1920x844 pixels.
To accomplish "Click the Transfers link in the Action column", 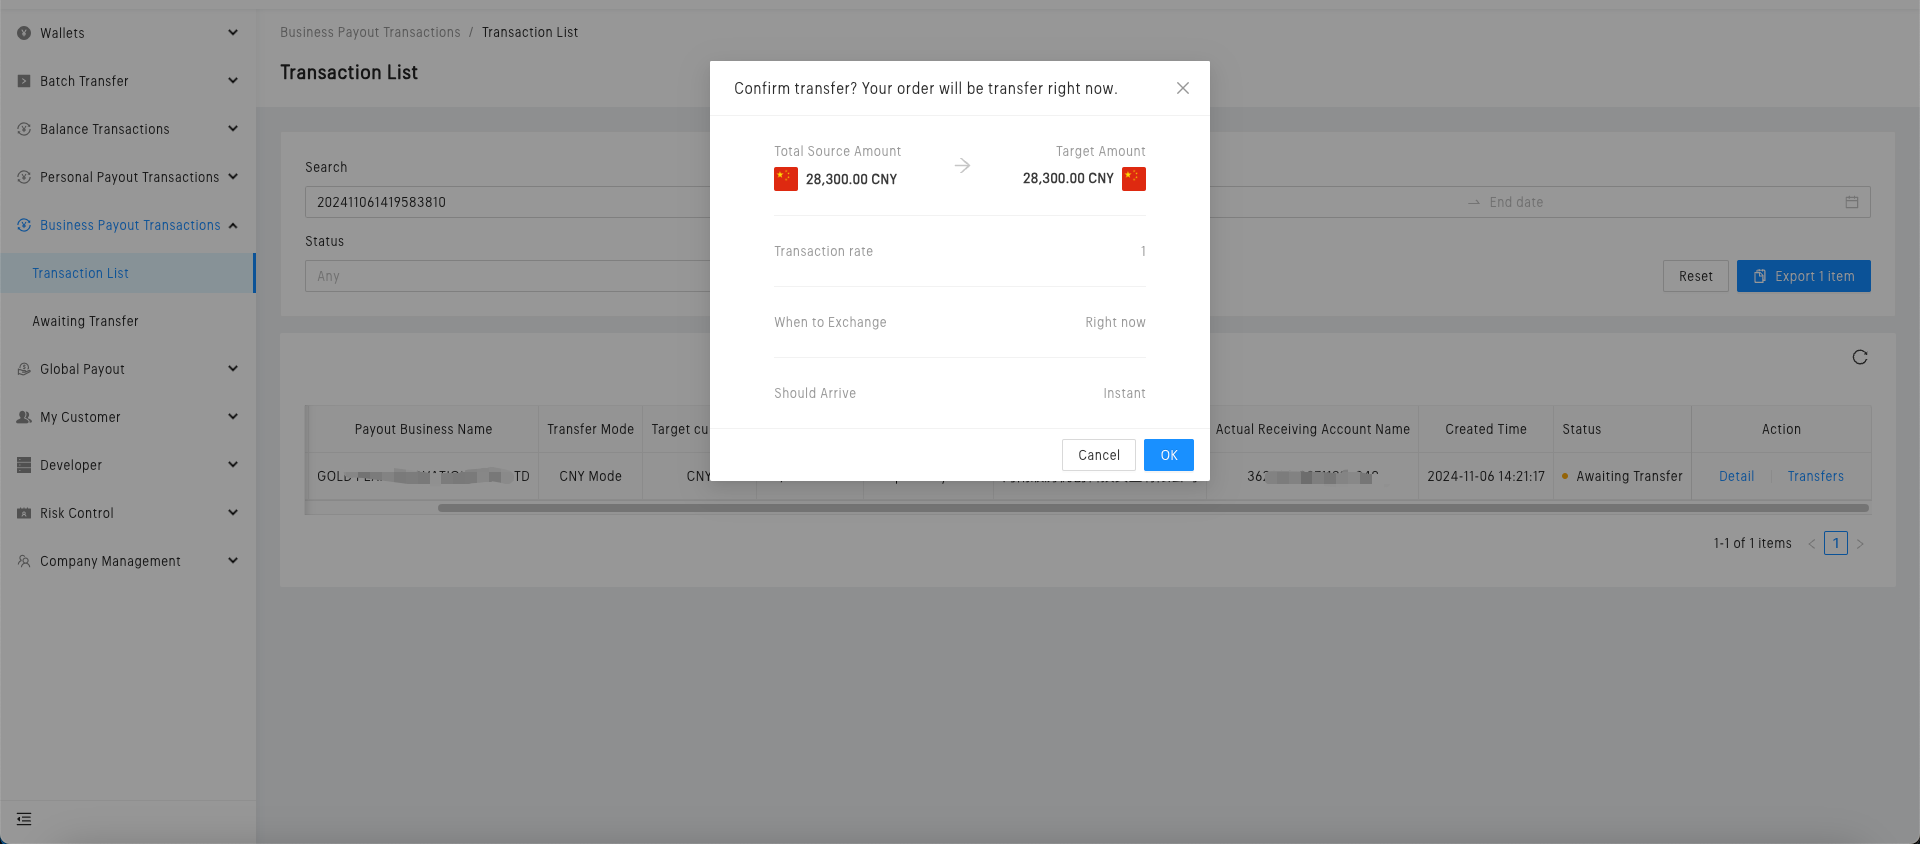I will (1816, 476).
